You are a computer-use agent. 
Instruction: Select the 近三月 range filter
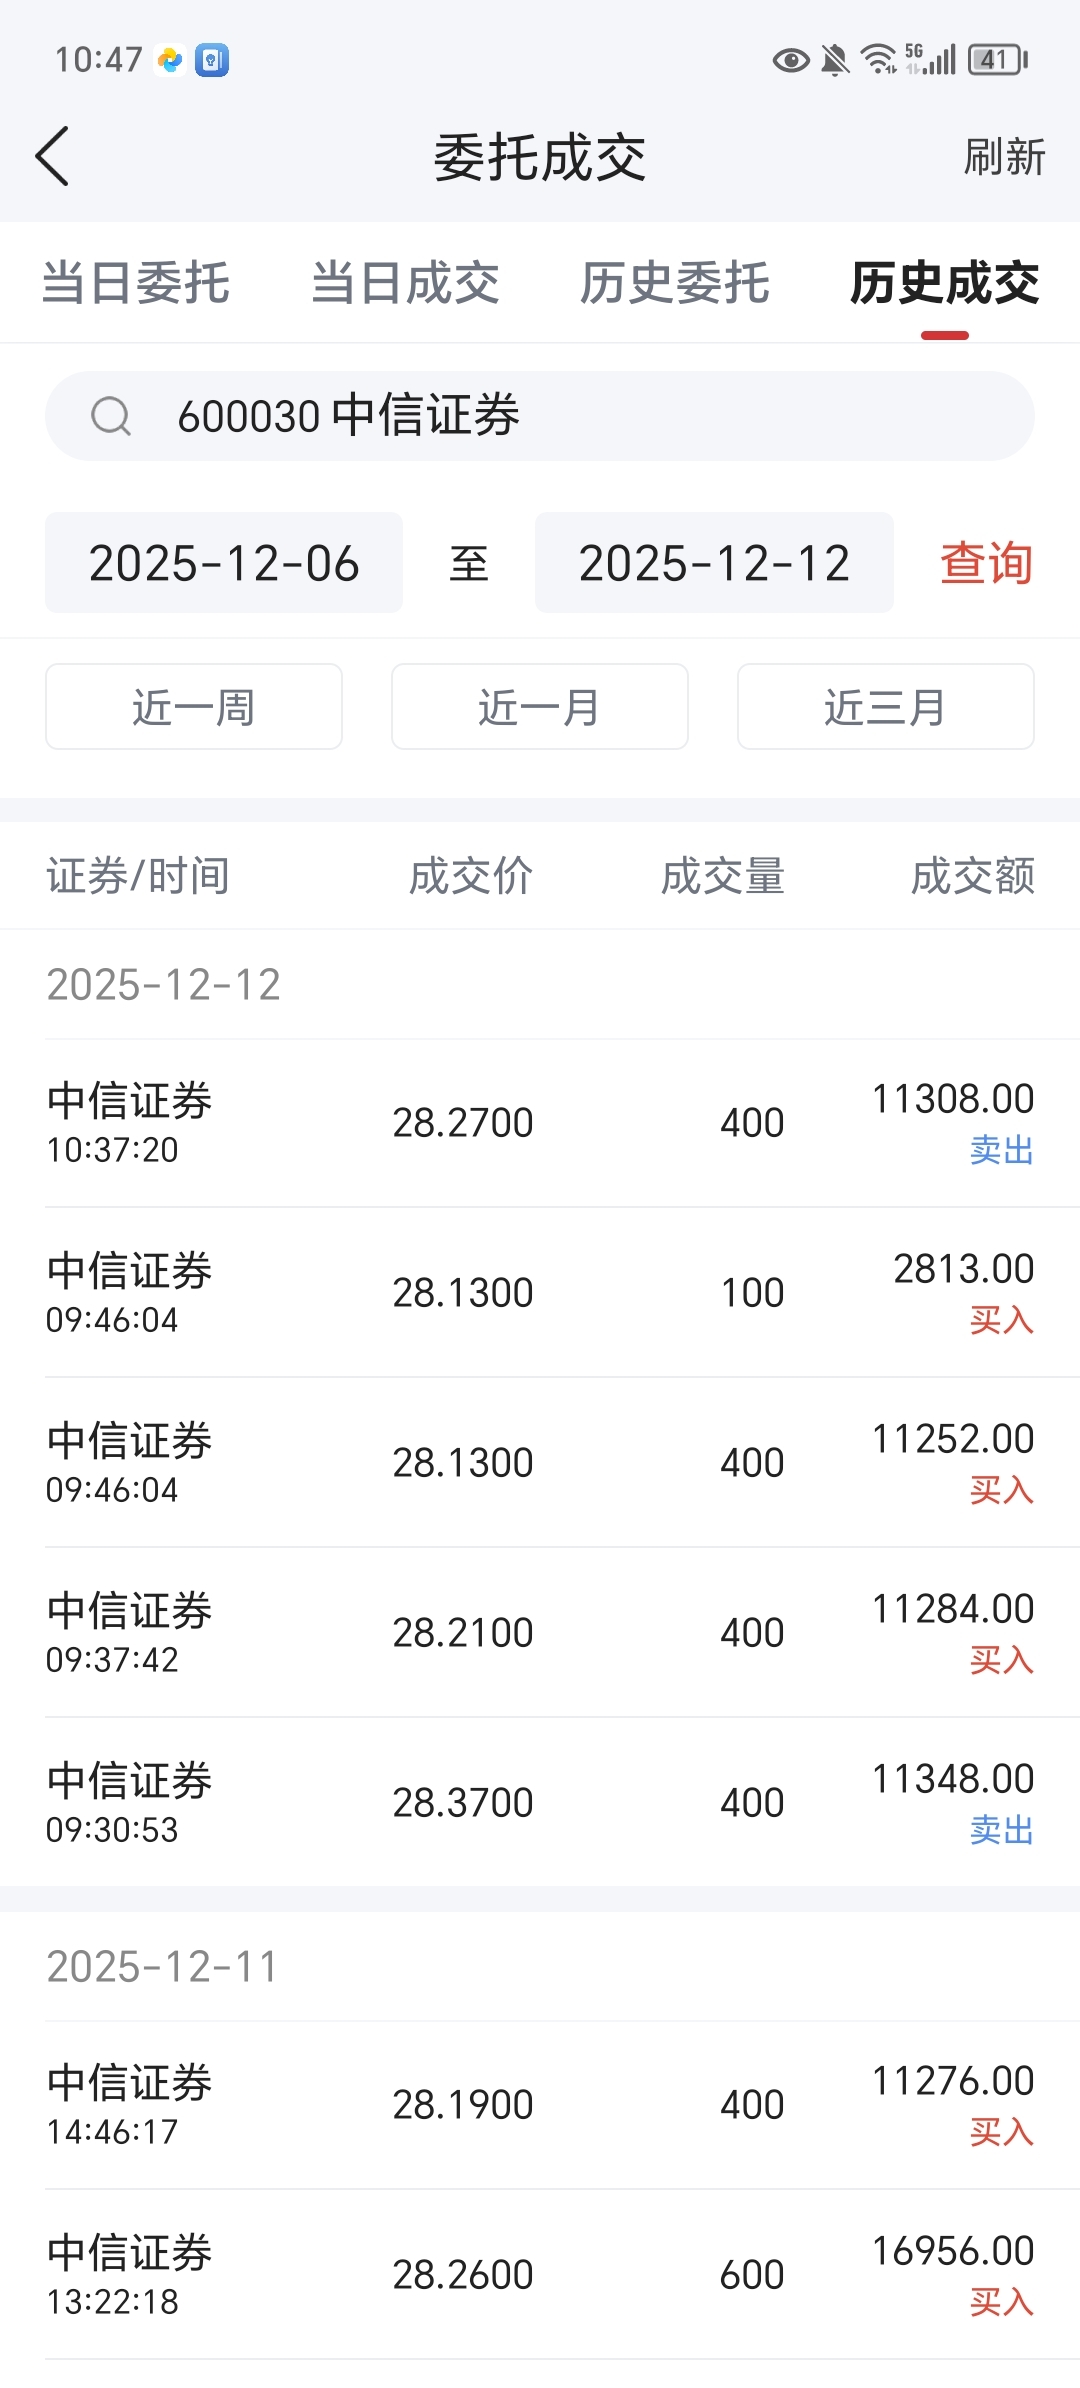[886, 707]
